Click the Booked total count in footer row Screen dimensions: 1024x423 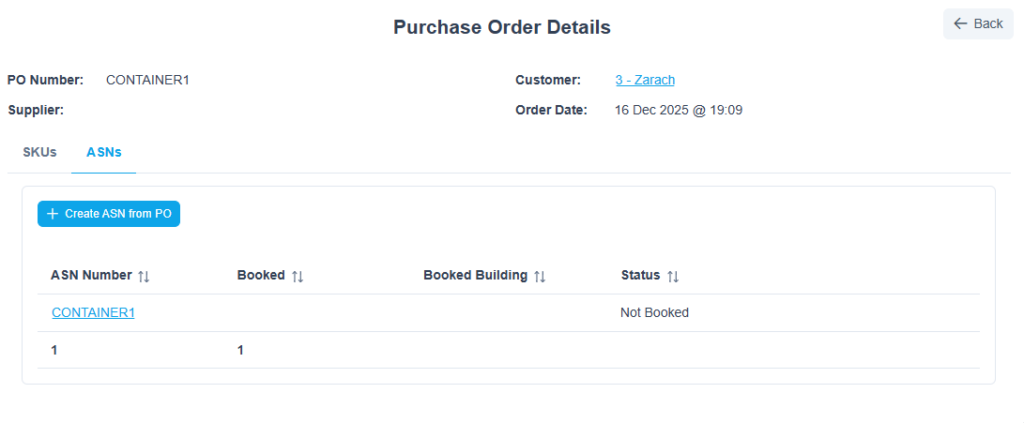tap(240, 351)
